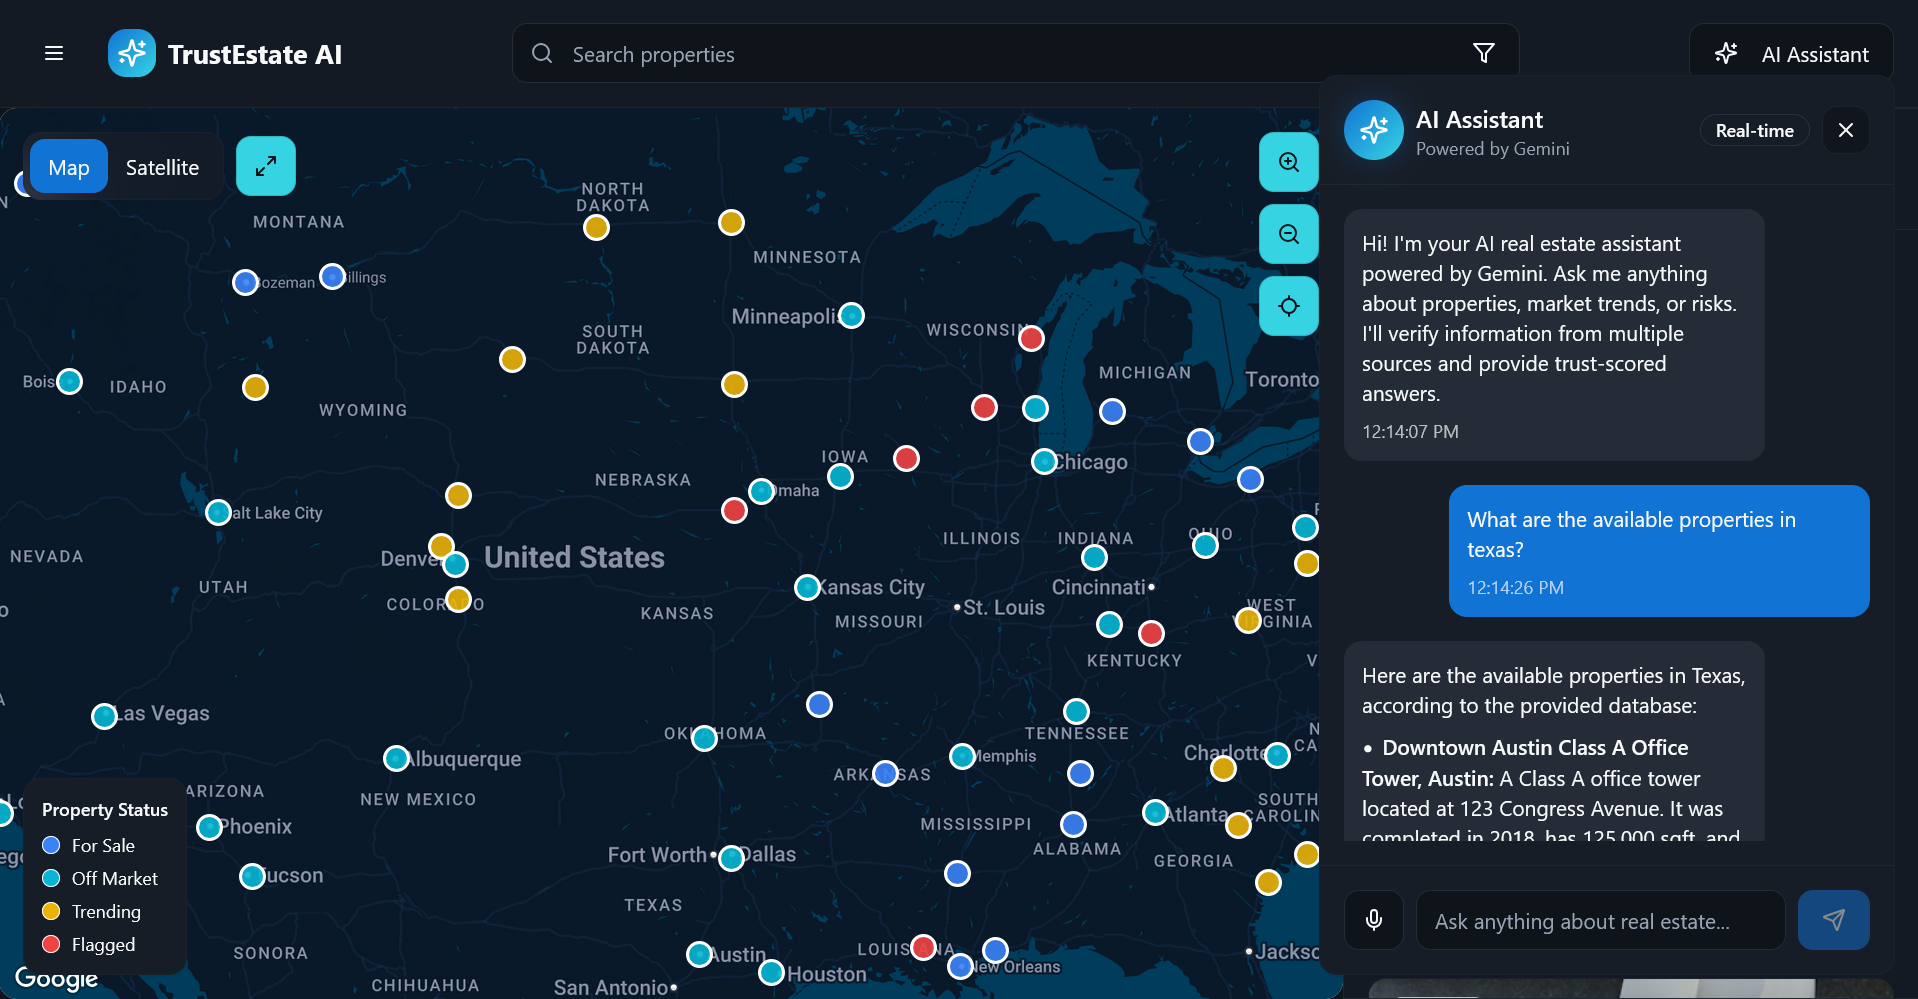Open the Phoenix property marker
The width and height of the screenshot is (1918, 999).
pos(209,827)
